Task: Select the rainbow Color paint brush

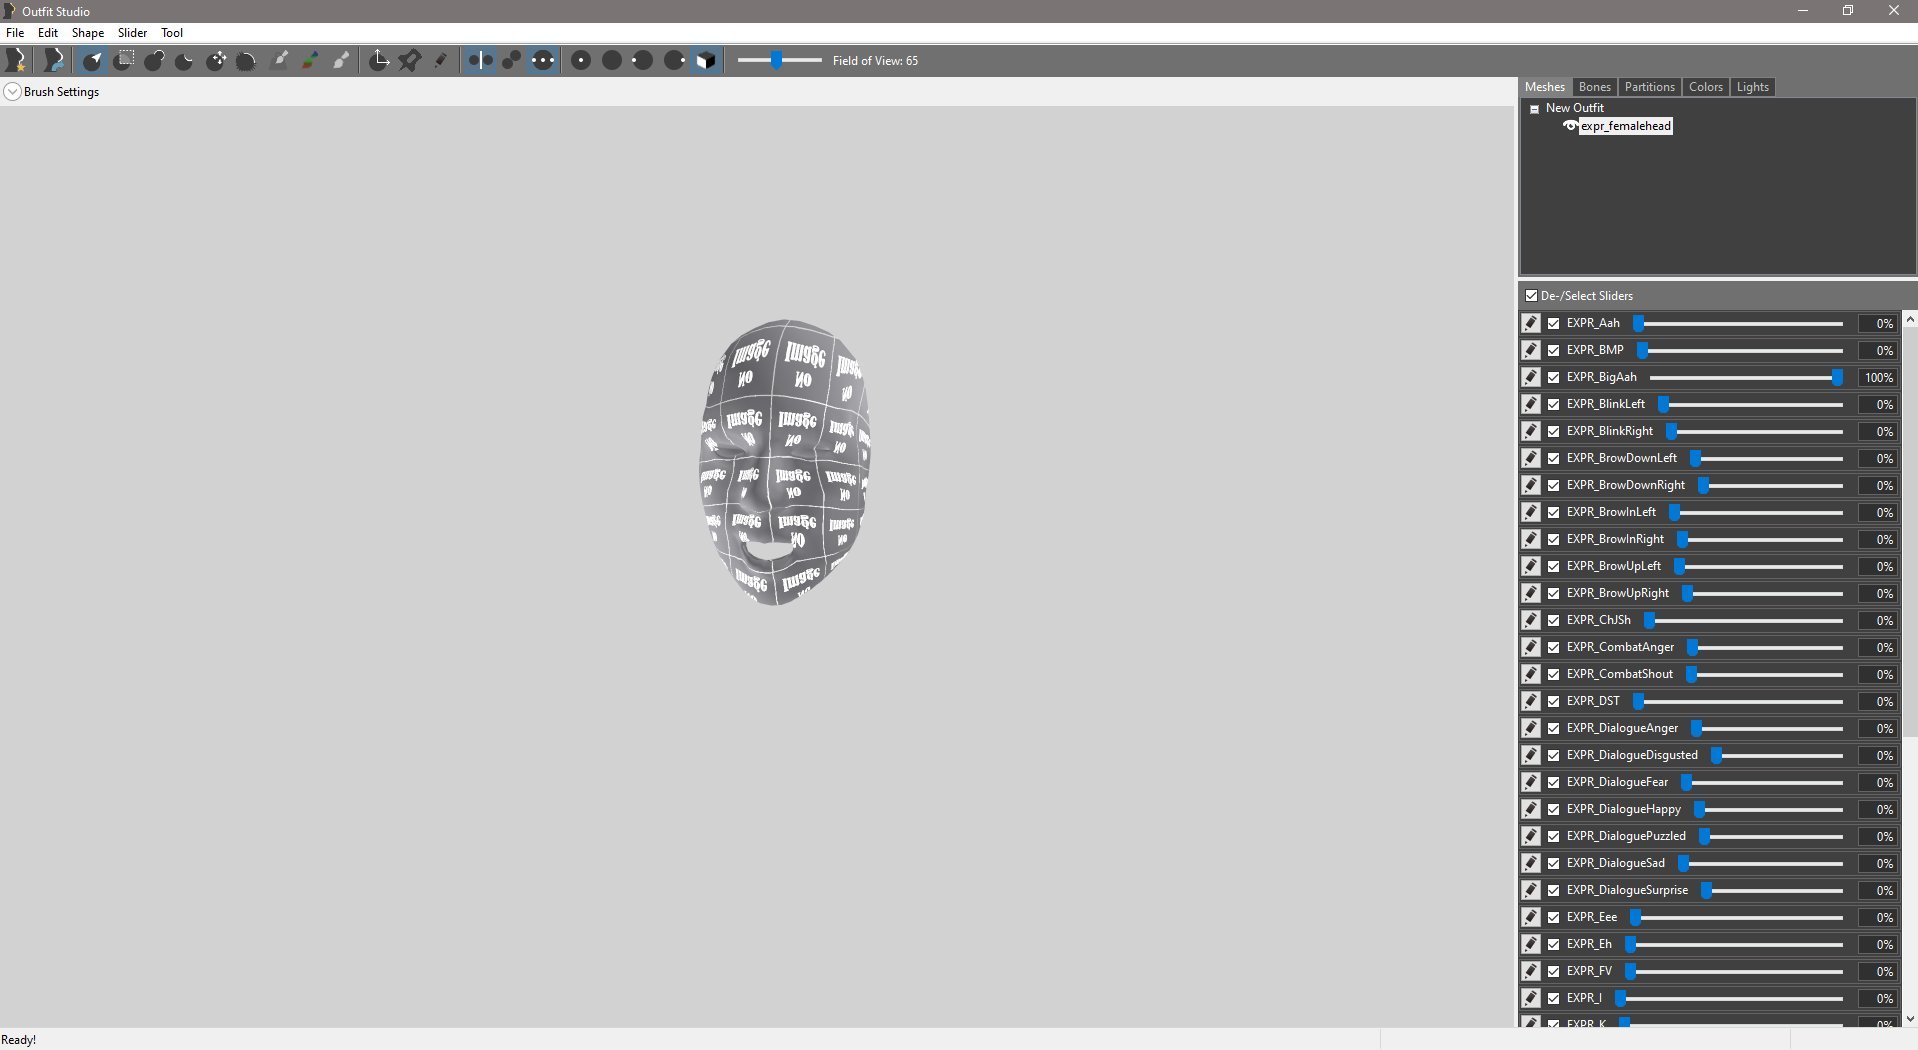Action: pos(311,61)
